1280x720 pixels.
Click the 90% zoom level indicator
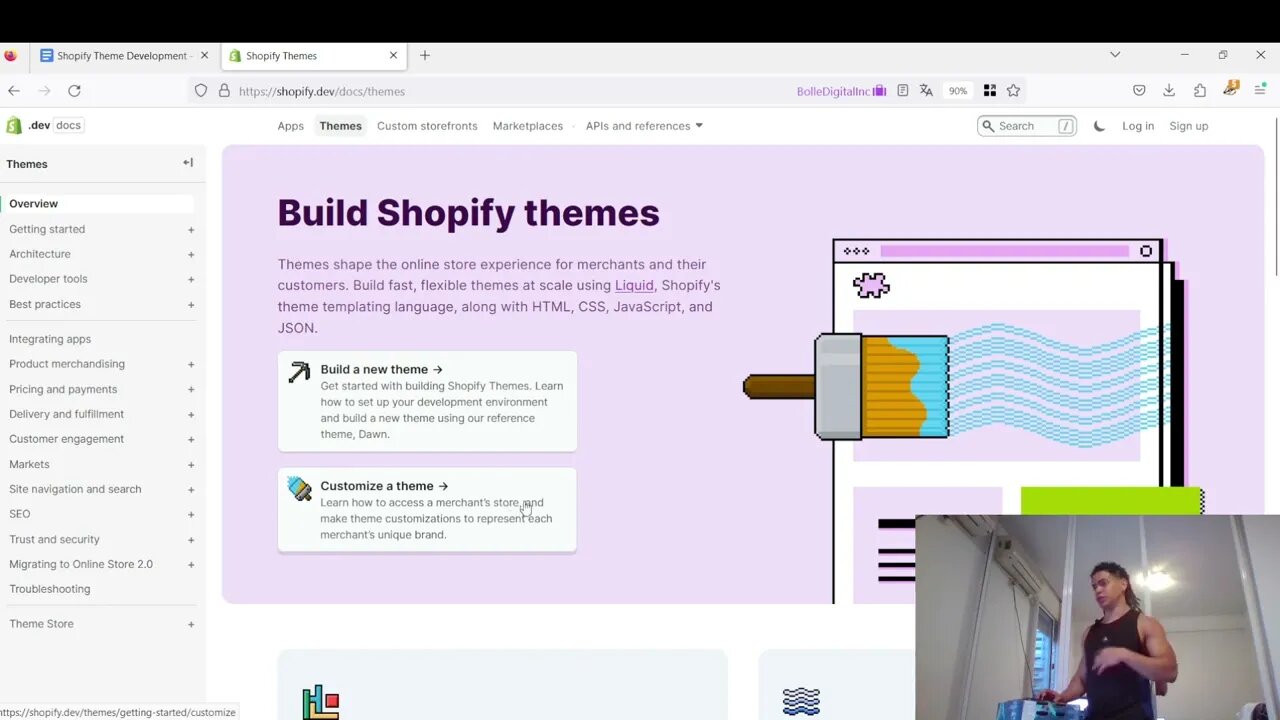tap(958, 91)
